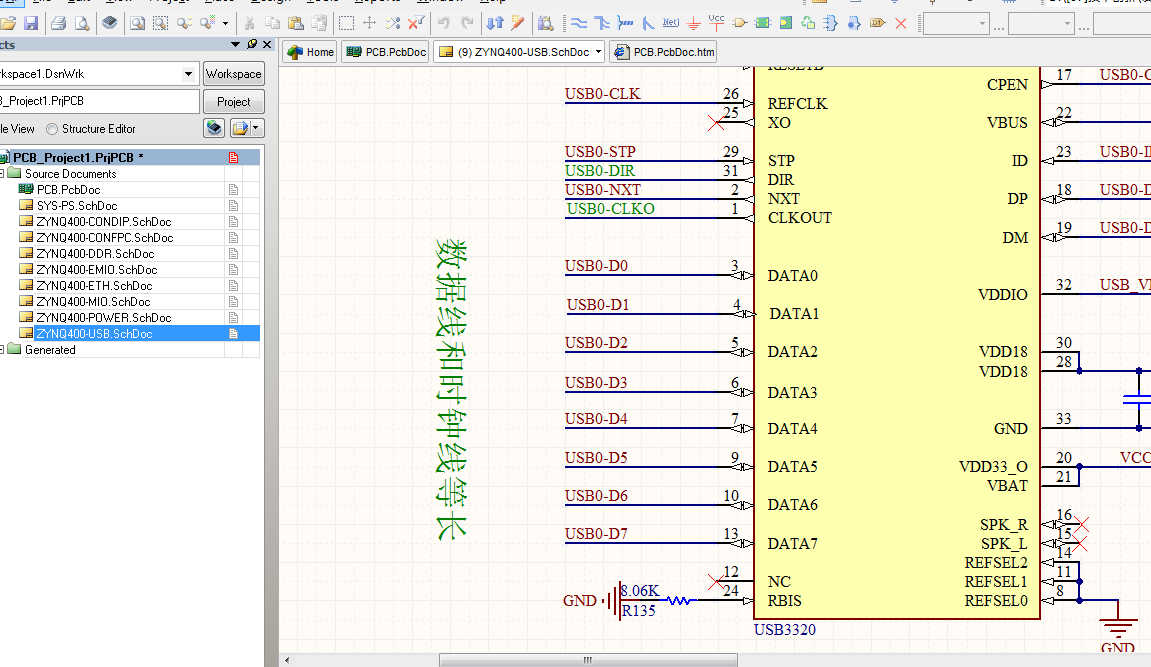
Task: Activate the cross probe tool
Action: [x=518, y=23]
